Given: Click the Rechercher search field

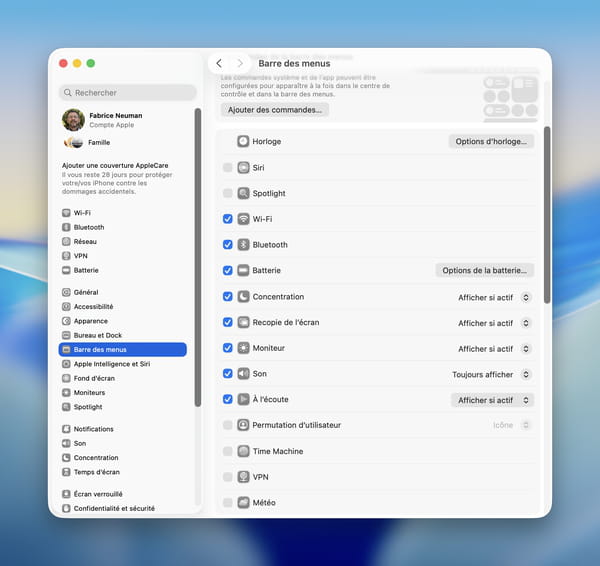Looking at the screenshot, I should pyautogui.click(x=127, y=93).
